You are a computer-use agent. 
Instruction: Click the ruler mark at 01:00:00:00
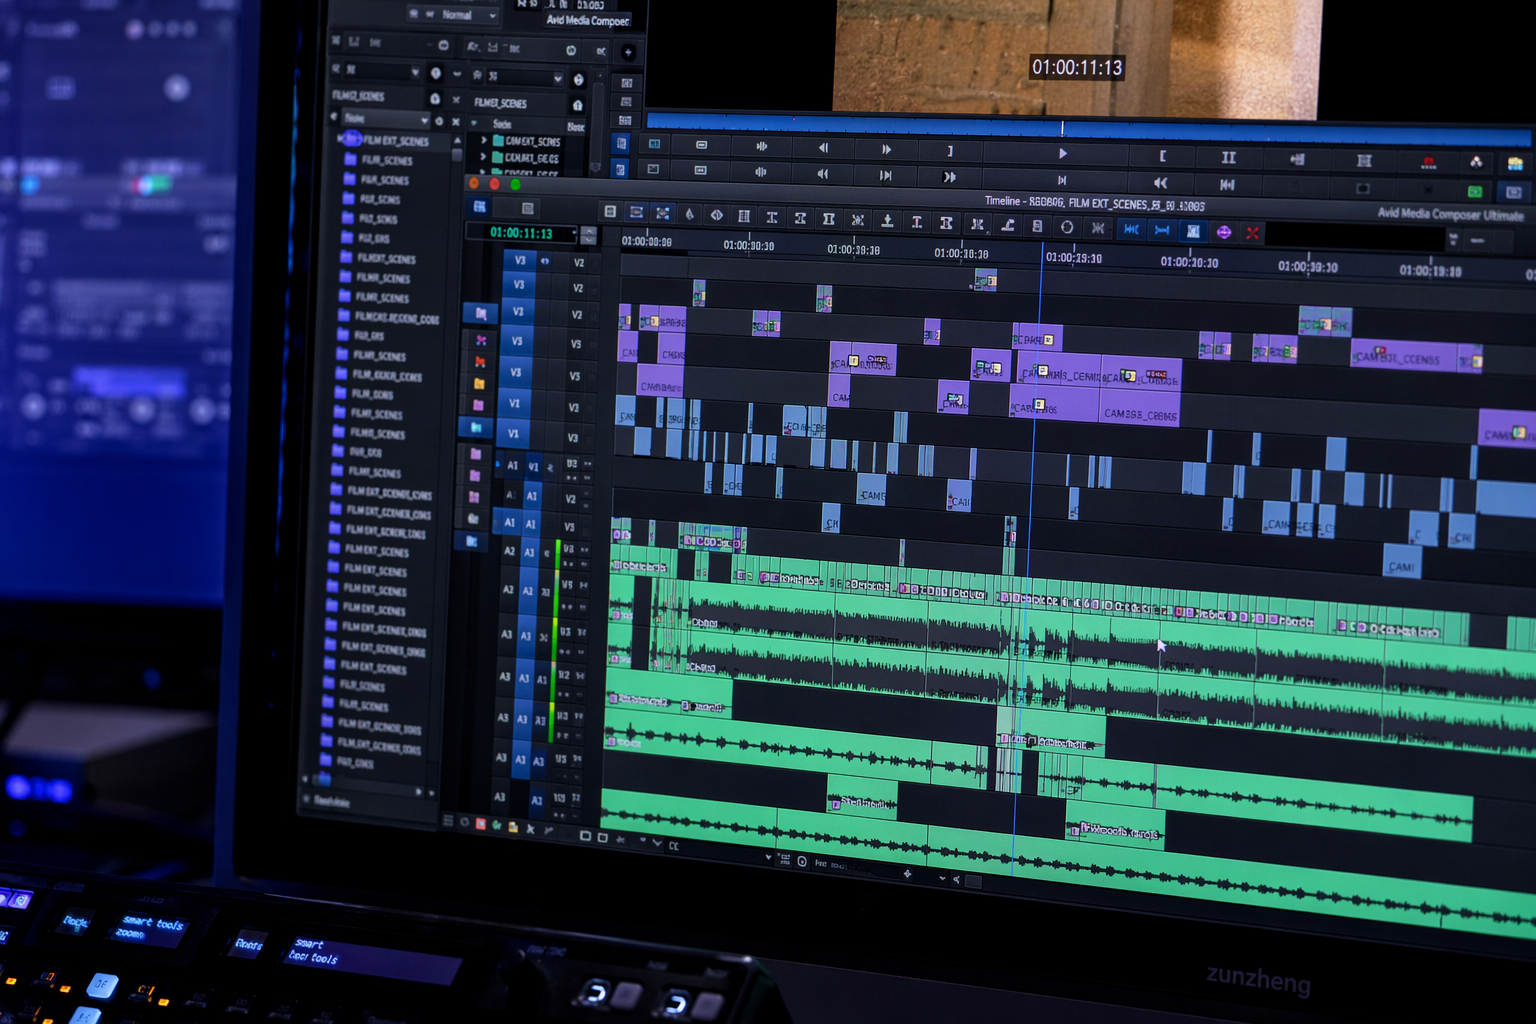click(x=646, y=241)
